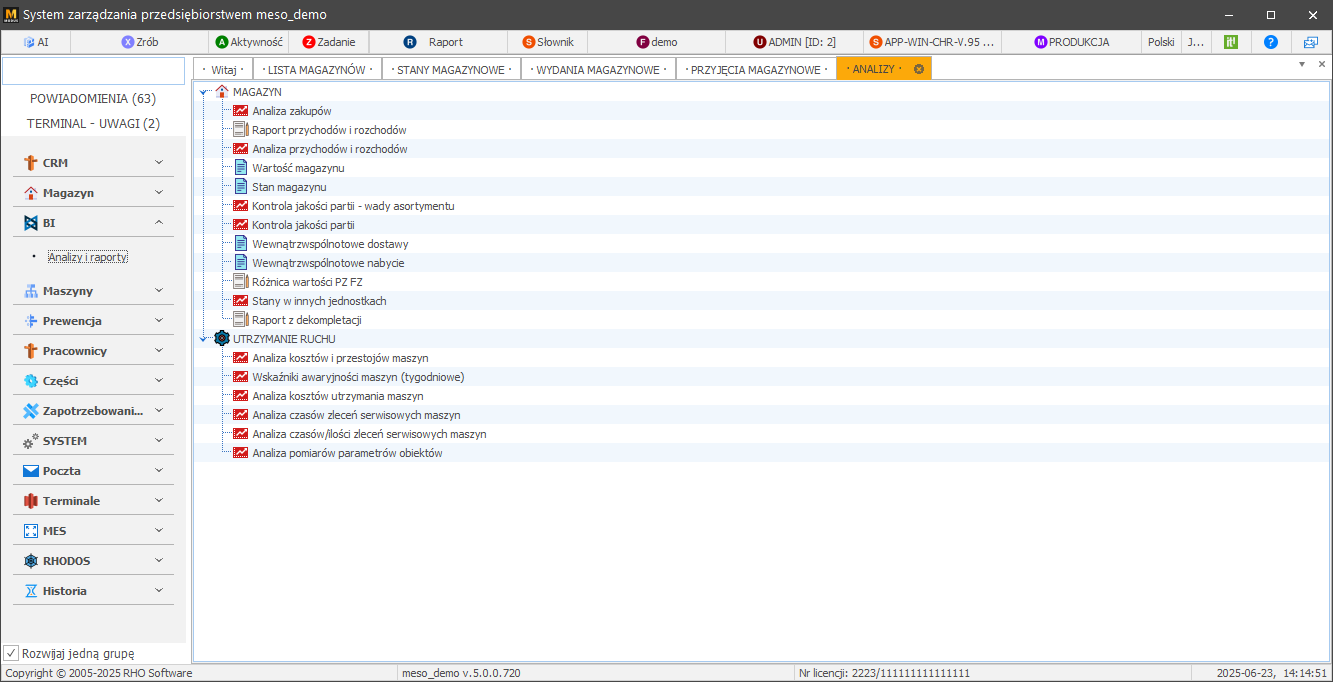
Task: Click the report icon beside Raport z dekompletacji
Action: coord(240,320)
